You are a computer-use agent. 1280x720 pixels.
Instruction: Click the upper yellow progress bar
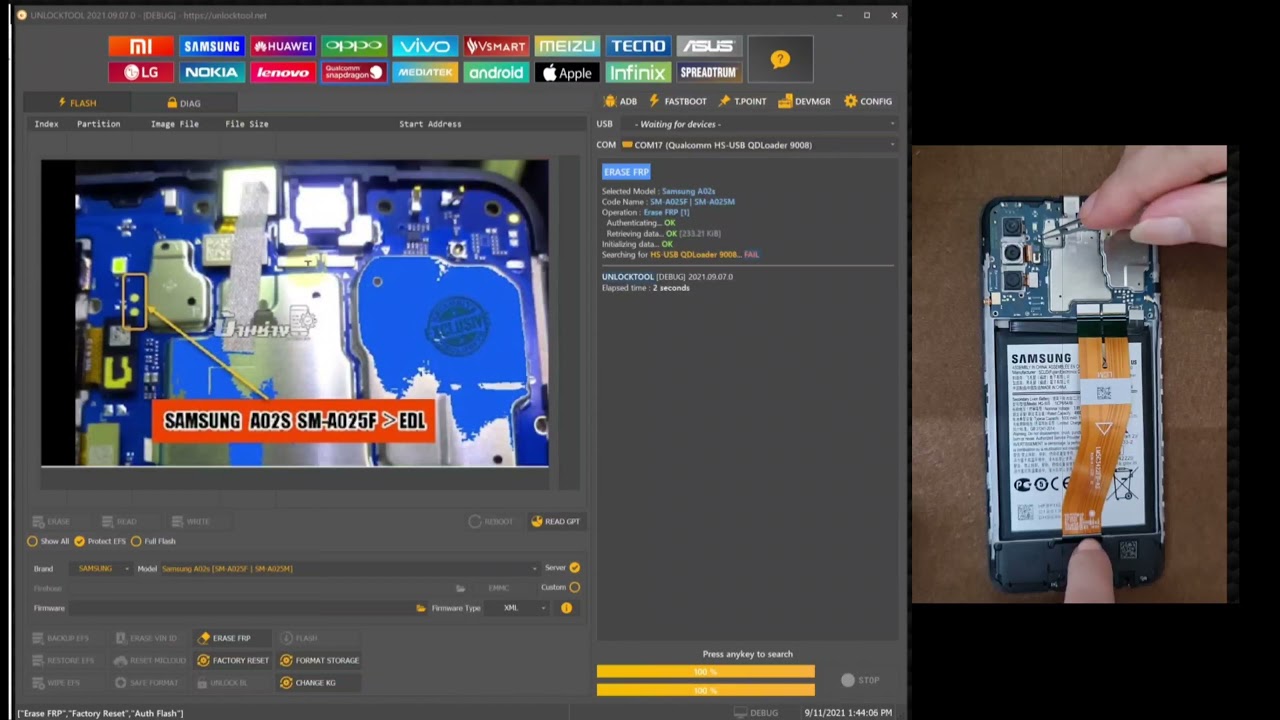point(705,672)
